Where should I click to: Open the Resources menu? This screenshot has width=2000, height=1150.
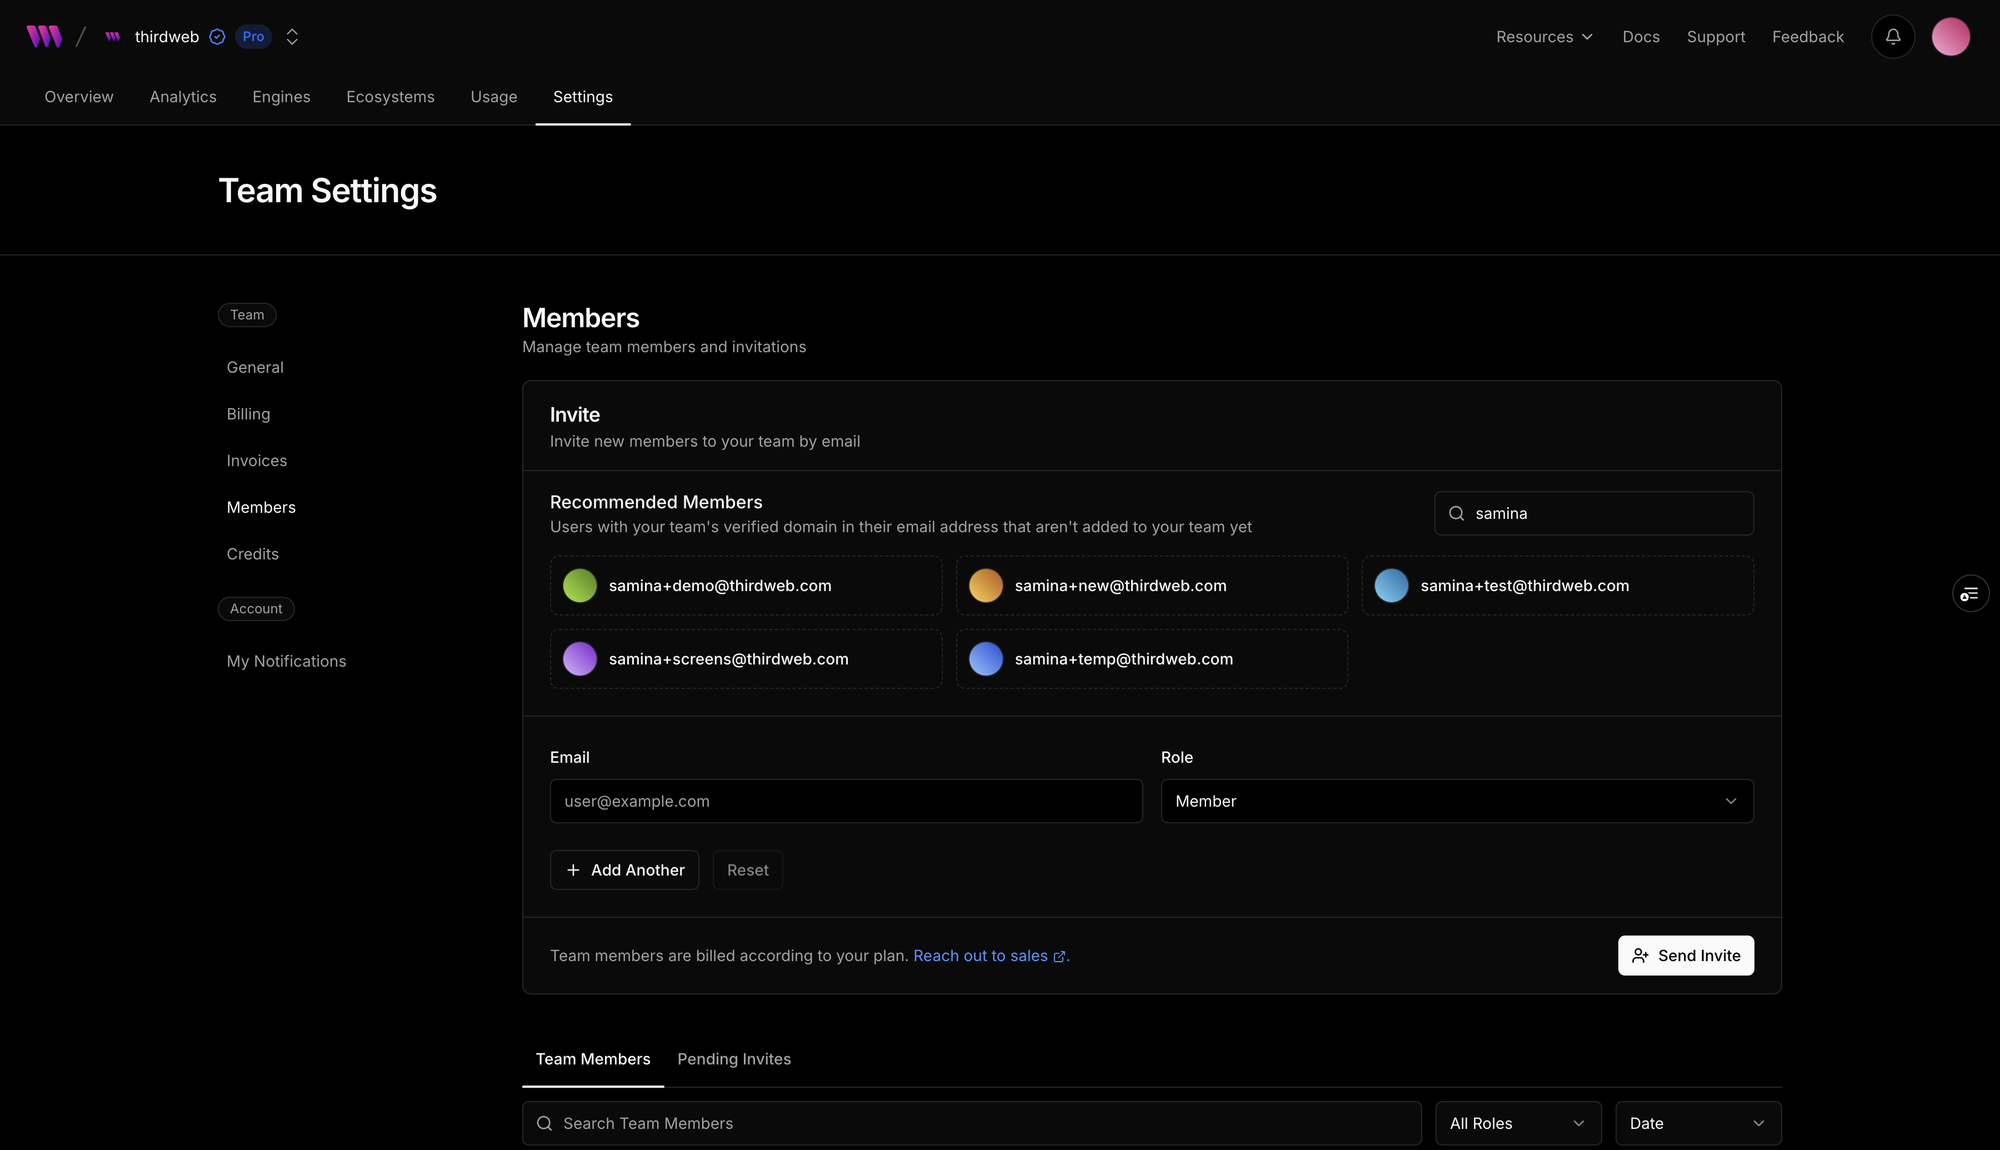point(1544,37)
